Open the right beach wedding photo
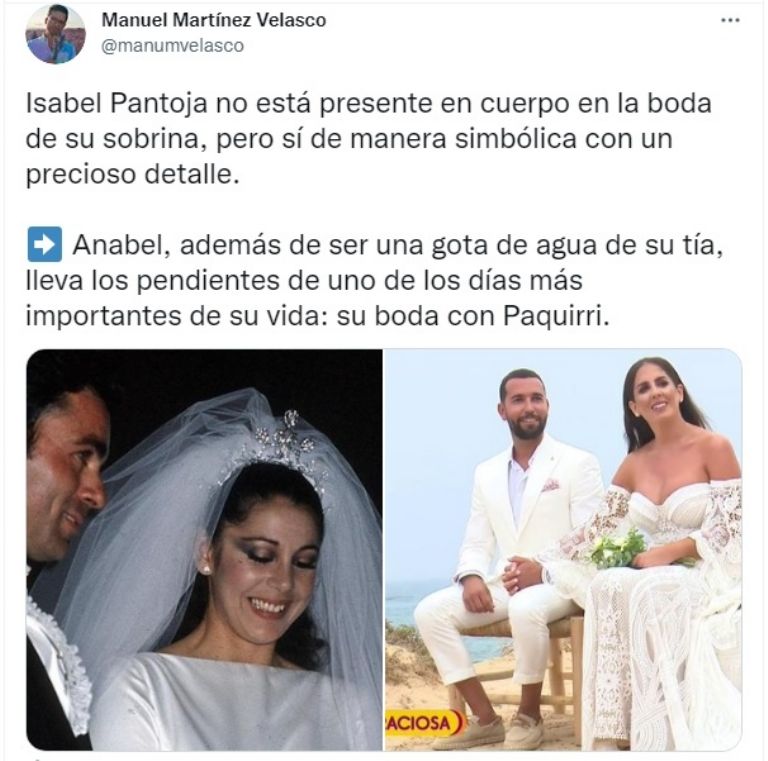768x761 pixels. pos(563,549)
